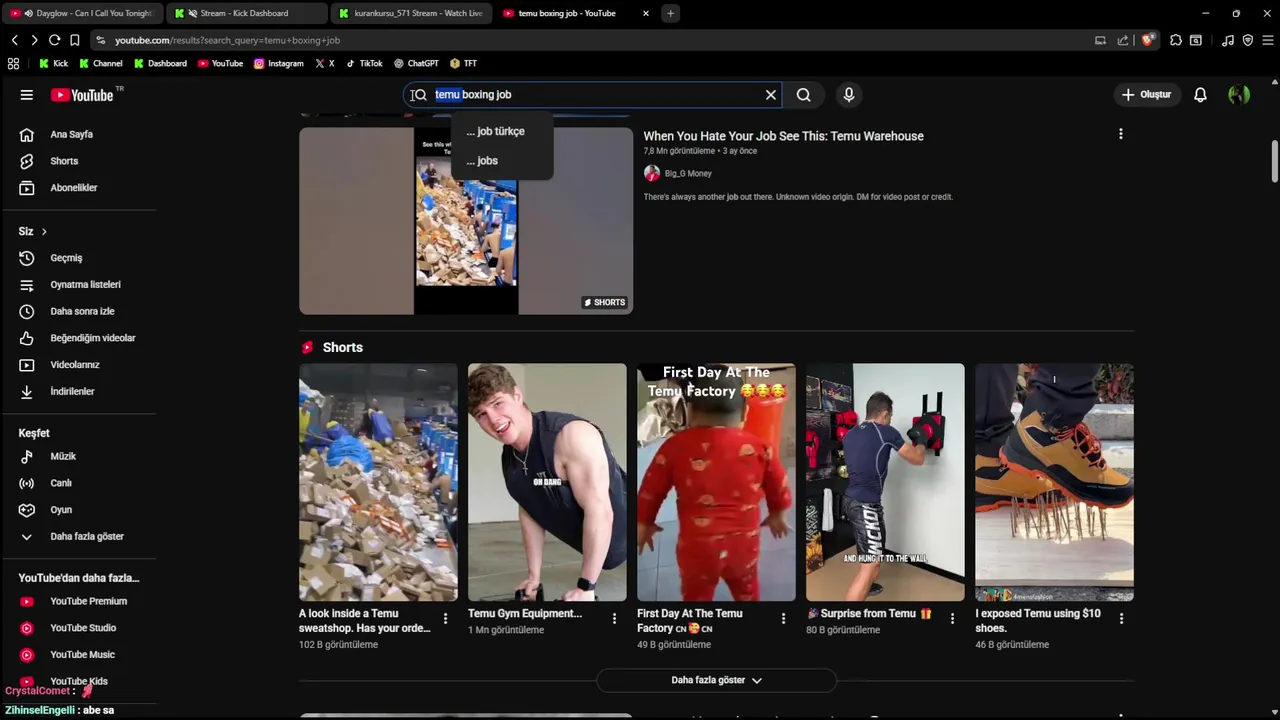This screenshot has width=1280, height=720.
Task: Switch to the Stream - Kick Dashboard tab
Action: [x=245, y=13]
